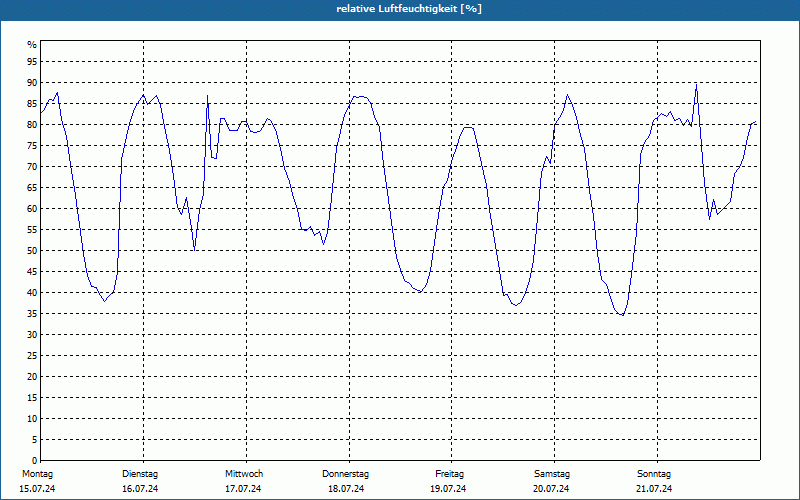Select the 'Dienstag' day label
The image size is (800, 500).
[x=140, y=474]
